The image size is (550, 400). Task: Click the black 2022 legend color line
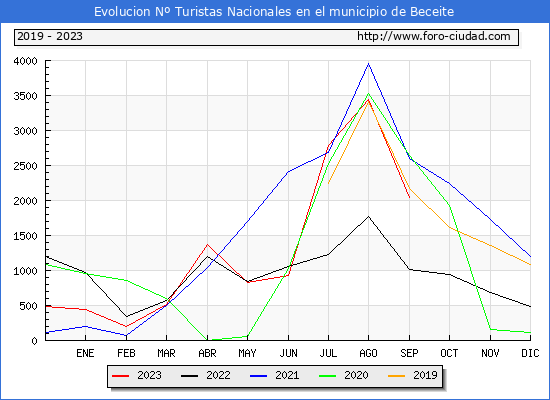coord(189,376)
